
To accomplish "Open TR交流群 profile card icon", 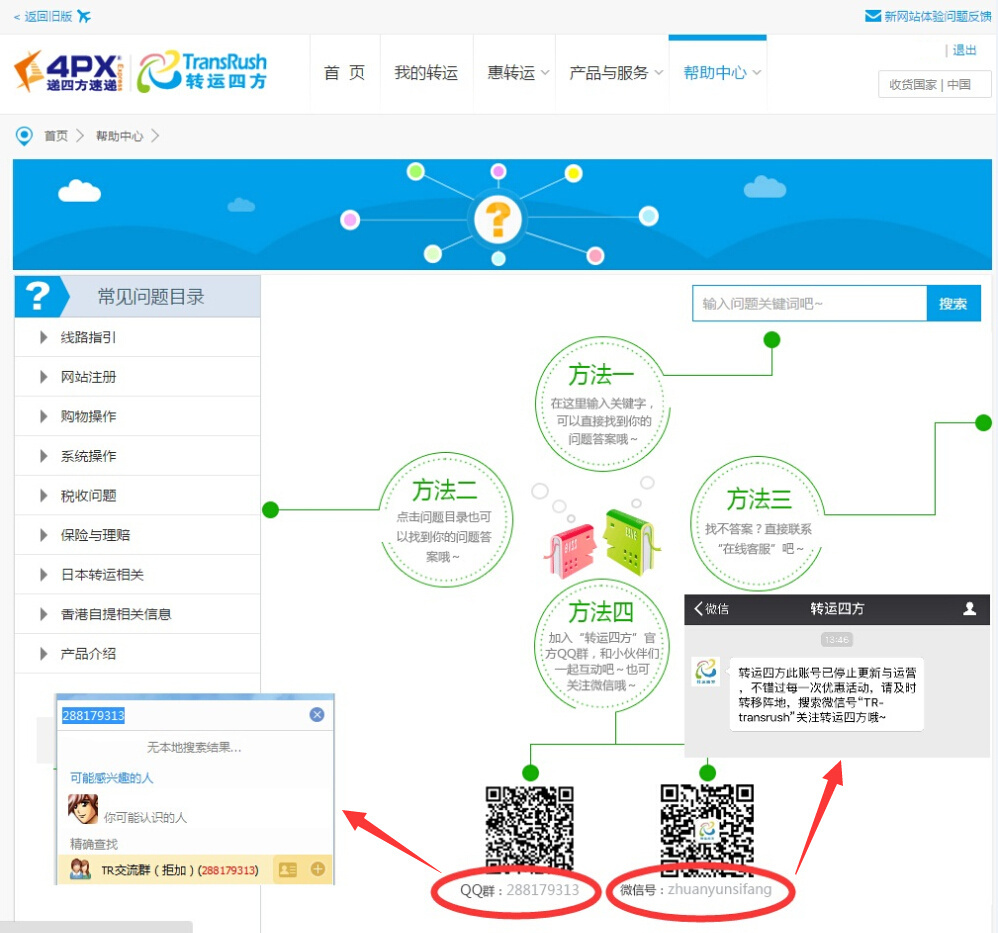I will click(288, 869).
